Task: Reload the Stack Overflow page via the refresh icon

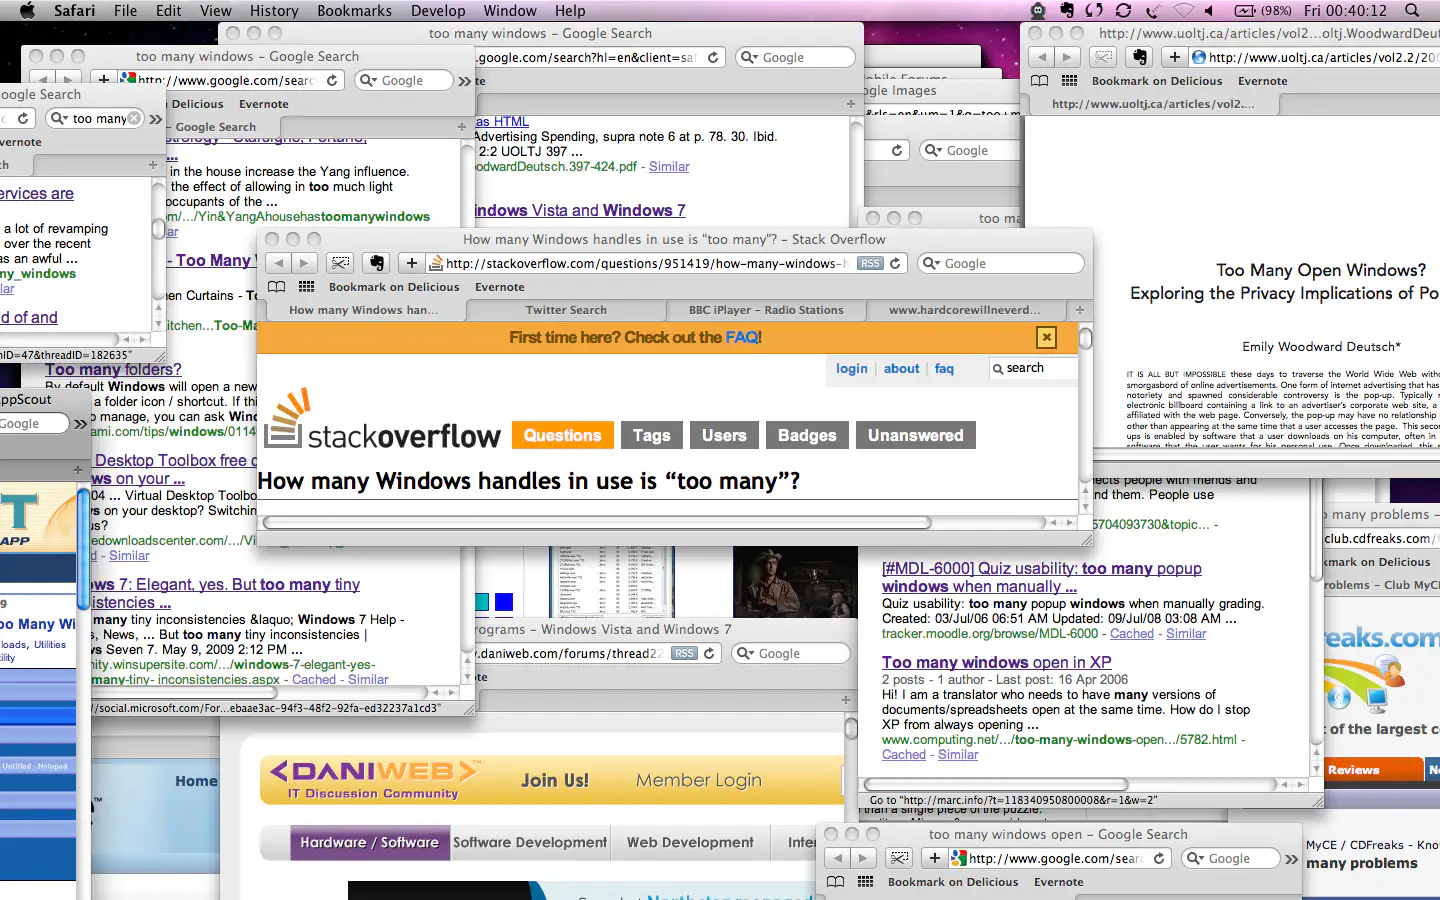Action: (x=895, y=263)
